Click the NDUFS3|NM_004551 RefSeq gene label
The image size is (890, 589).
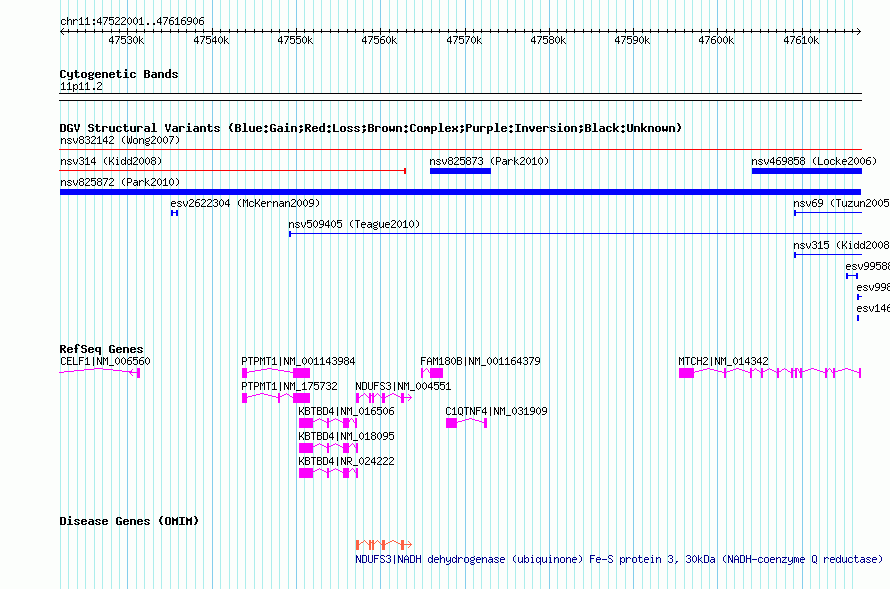[403, 386]
